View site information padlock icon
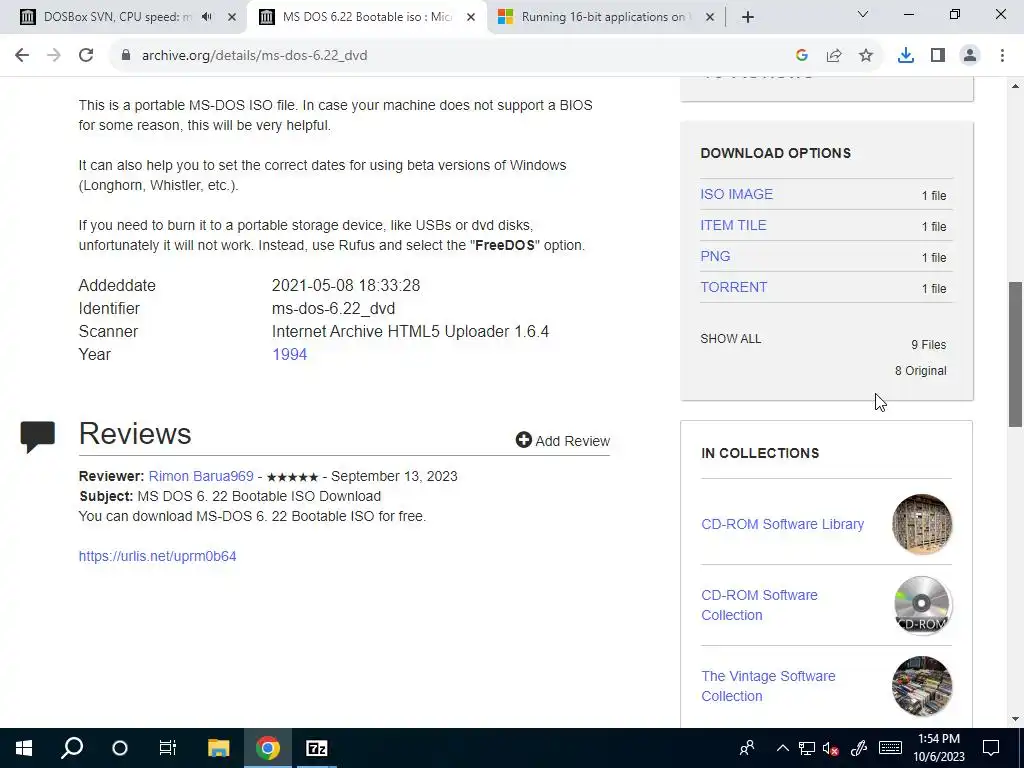1024x768 pixels. pyautogui.click(x=125, y=56)
